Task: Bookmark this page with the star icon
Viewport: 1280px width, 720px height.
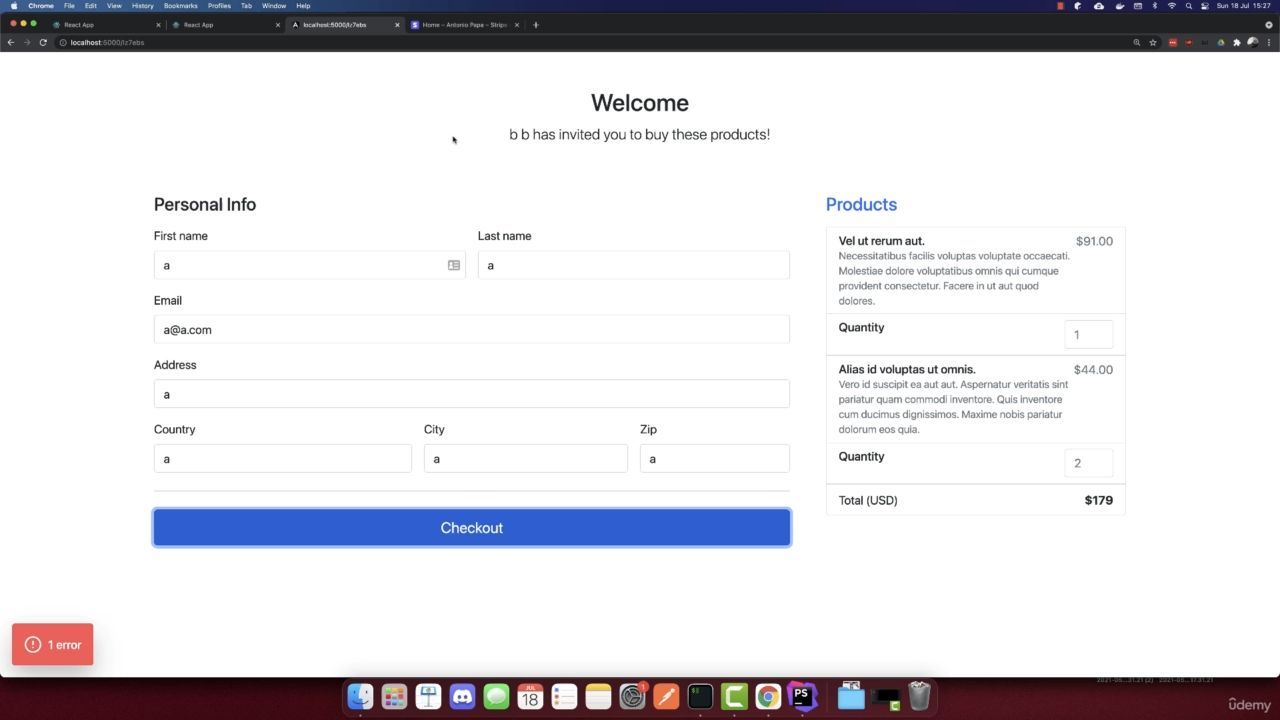Action: 1153,42
